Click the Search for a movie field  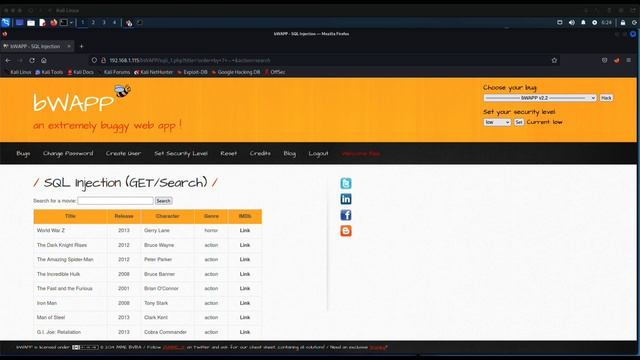116,200
